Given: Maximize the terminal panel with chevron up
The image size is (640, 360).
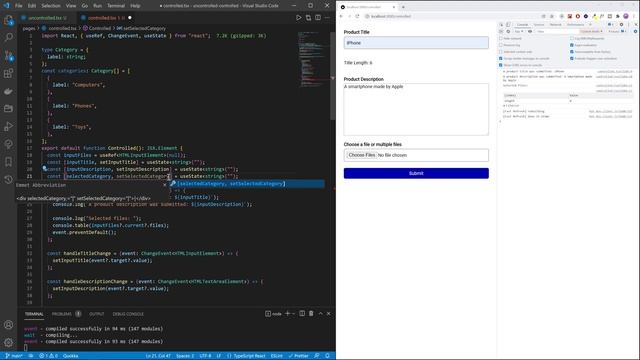Looking at the screenshot, I should (x=320, y=313).
